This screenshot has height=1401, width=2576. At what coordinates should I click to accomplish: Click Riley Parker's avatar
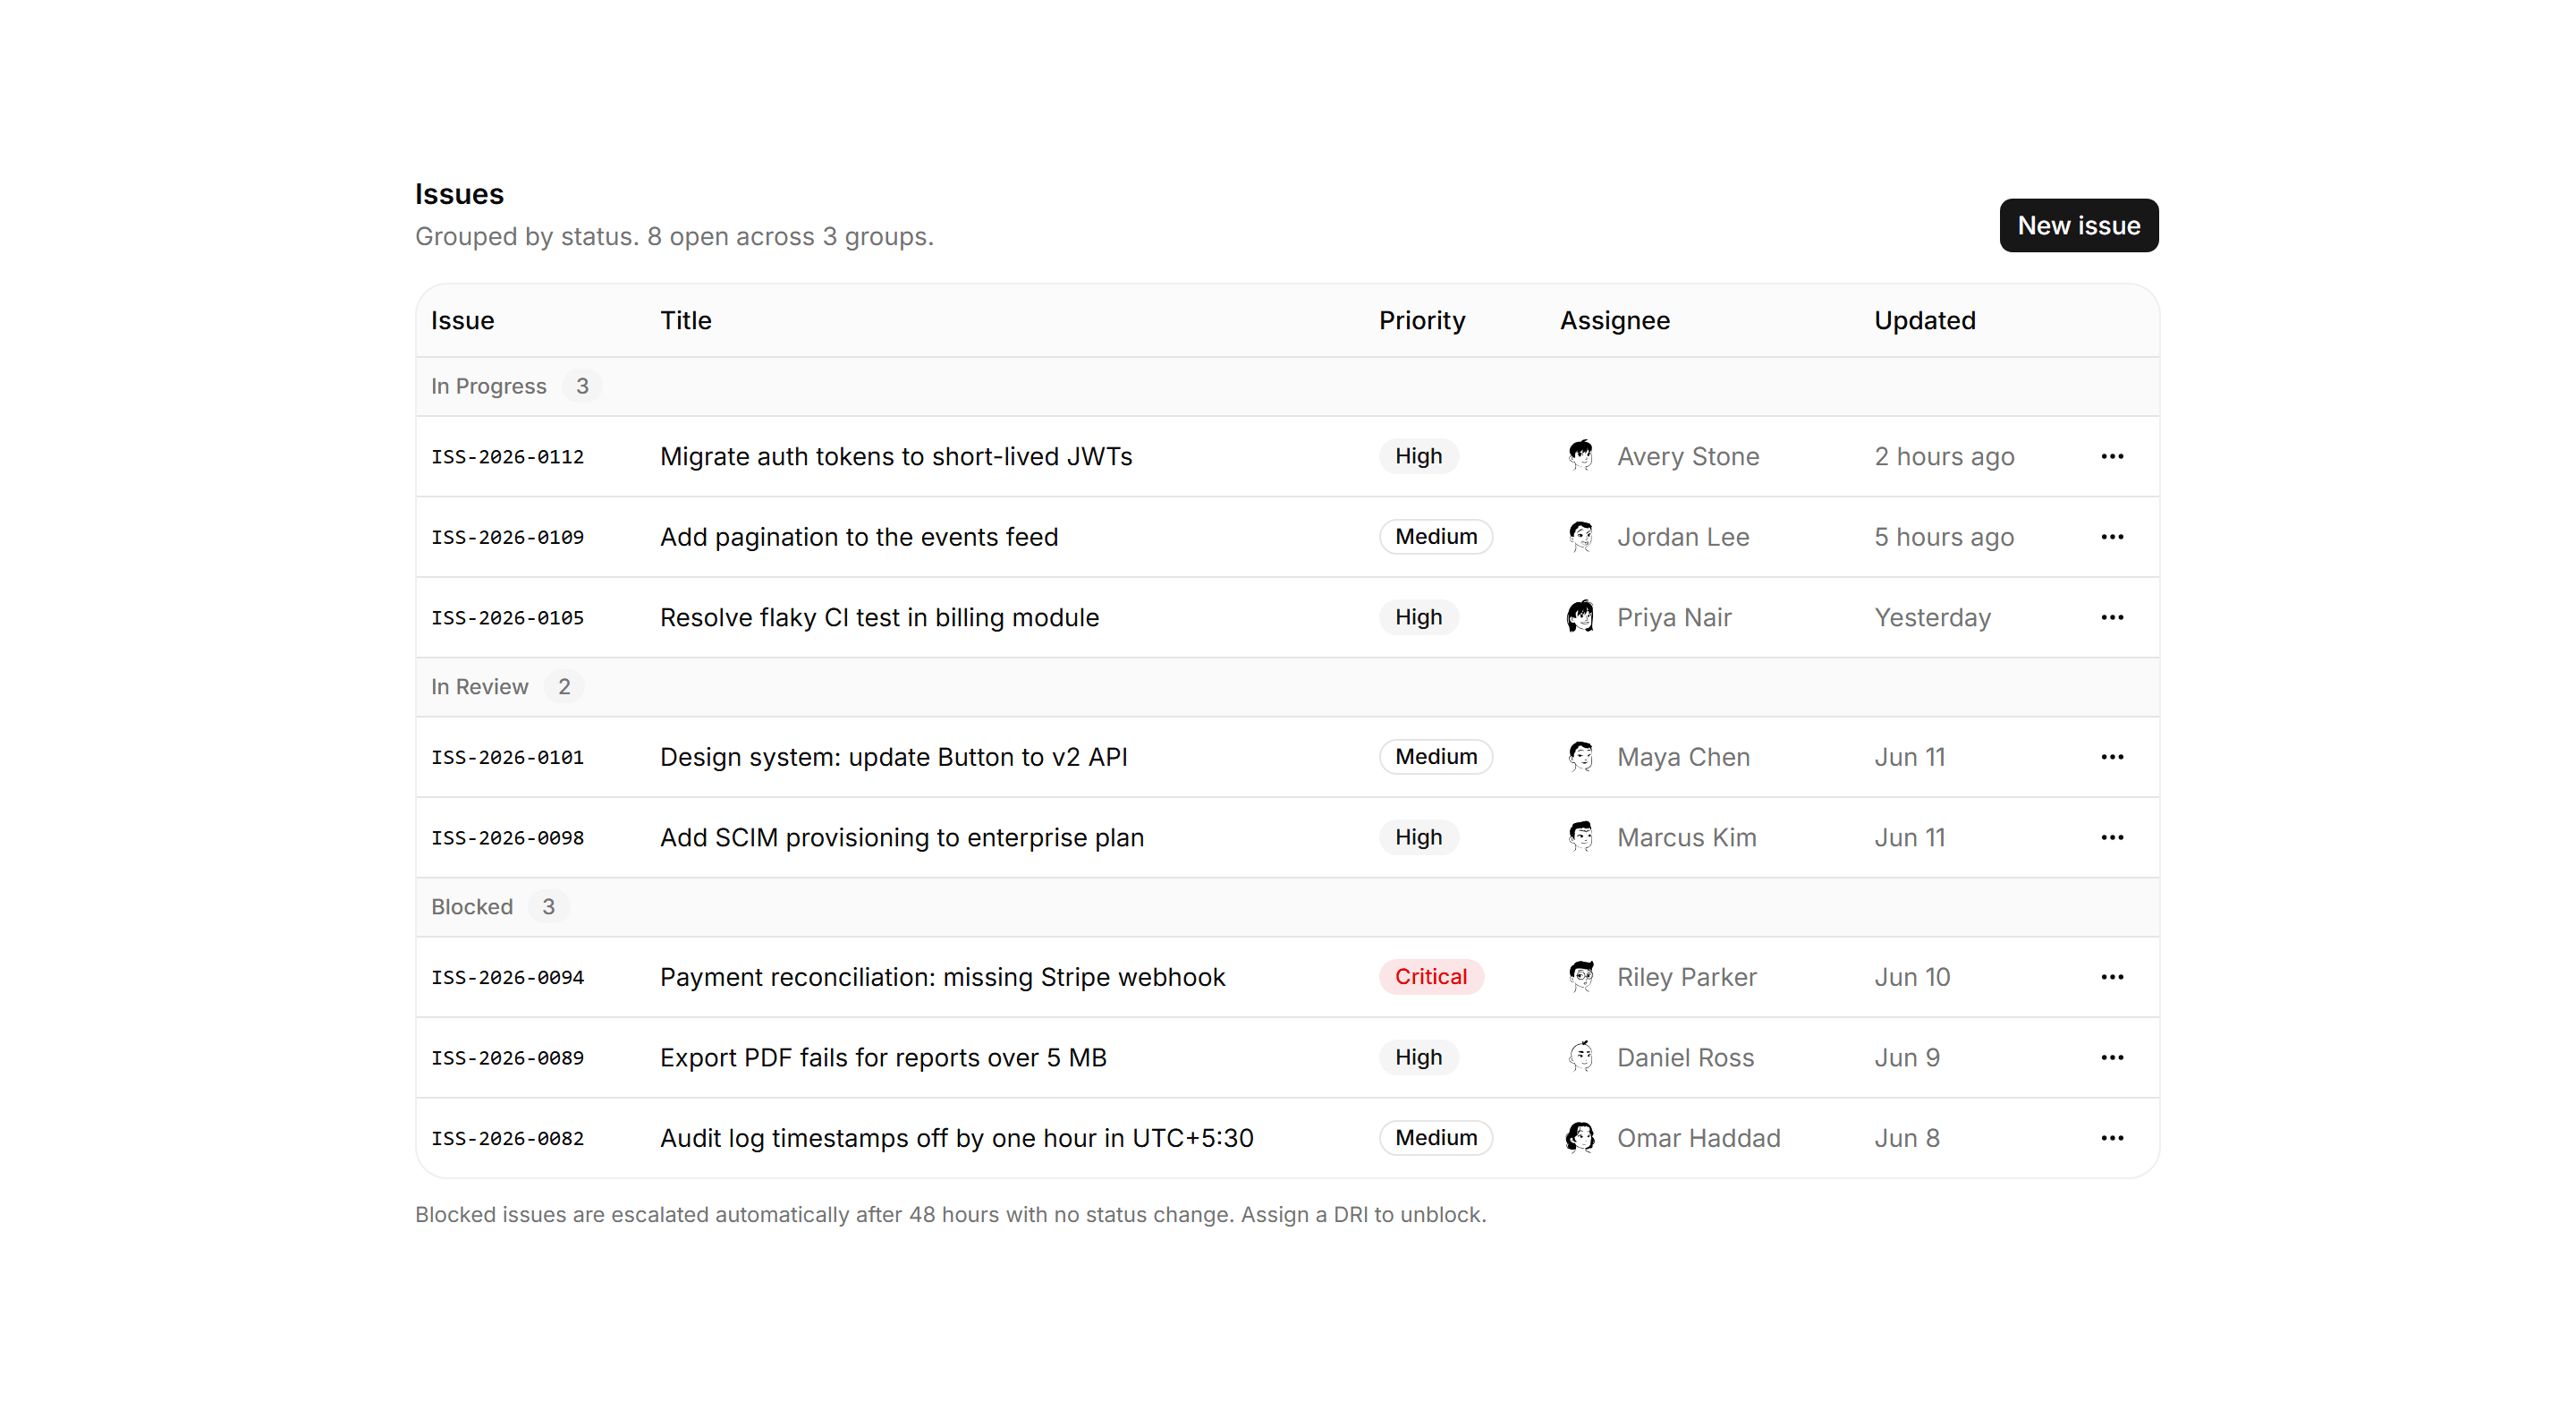(x=1581, y=977)
